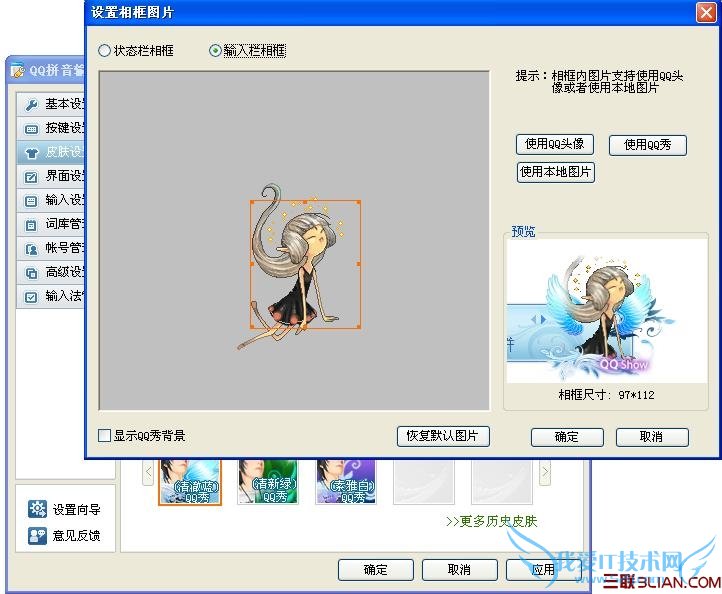This screenshot has width=722, height=594.
Task: Click the crop frame's right-middle handle
Action: click(x=359, y=264)
